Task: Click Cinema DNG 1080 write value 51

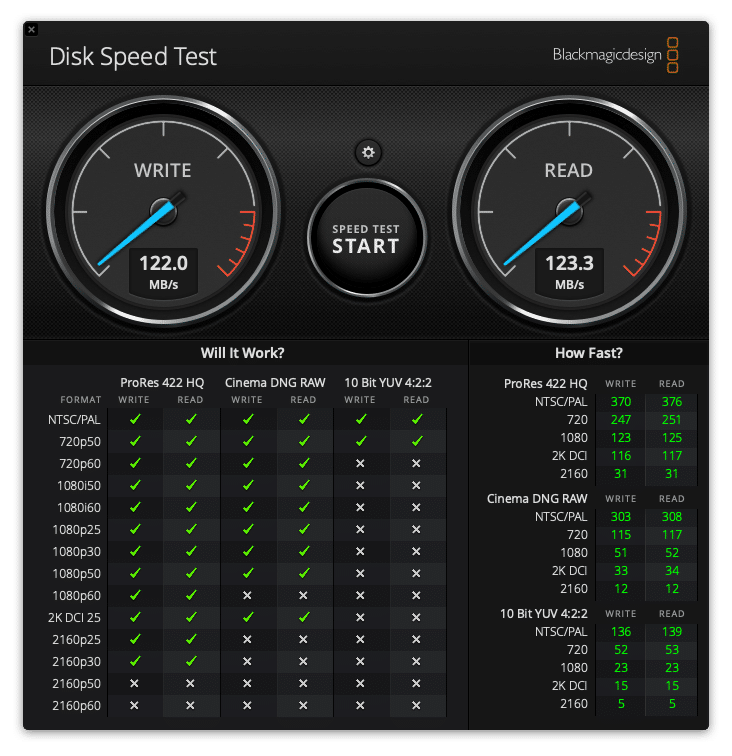Action: (x=621, y=553)
